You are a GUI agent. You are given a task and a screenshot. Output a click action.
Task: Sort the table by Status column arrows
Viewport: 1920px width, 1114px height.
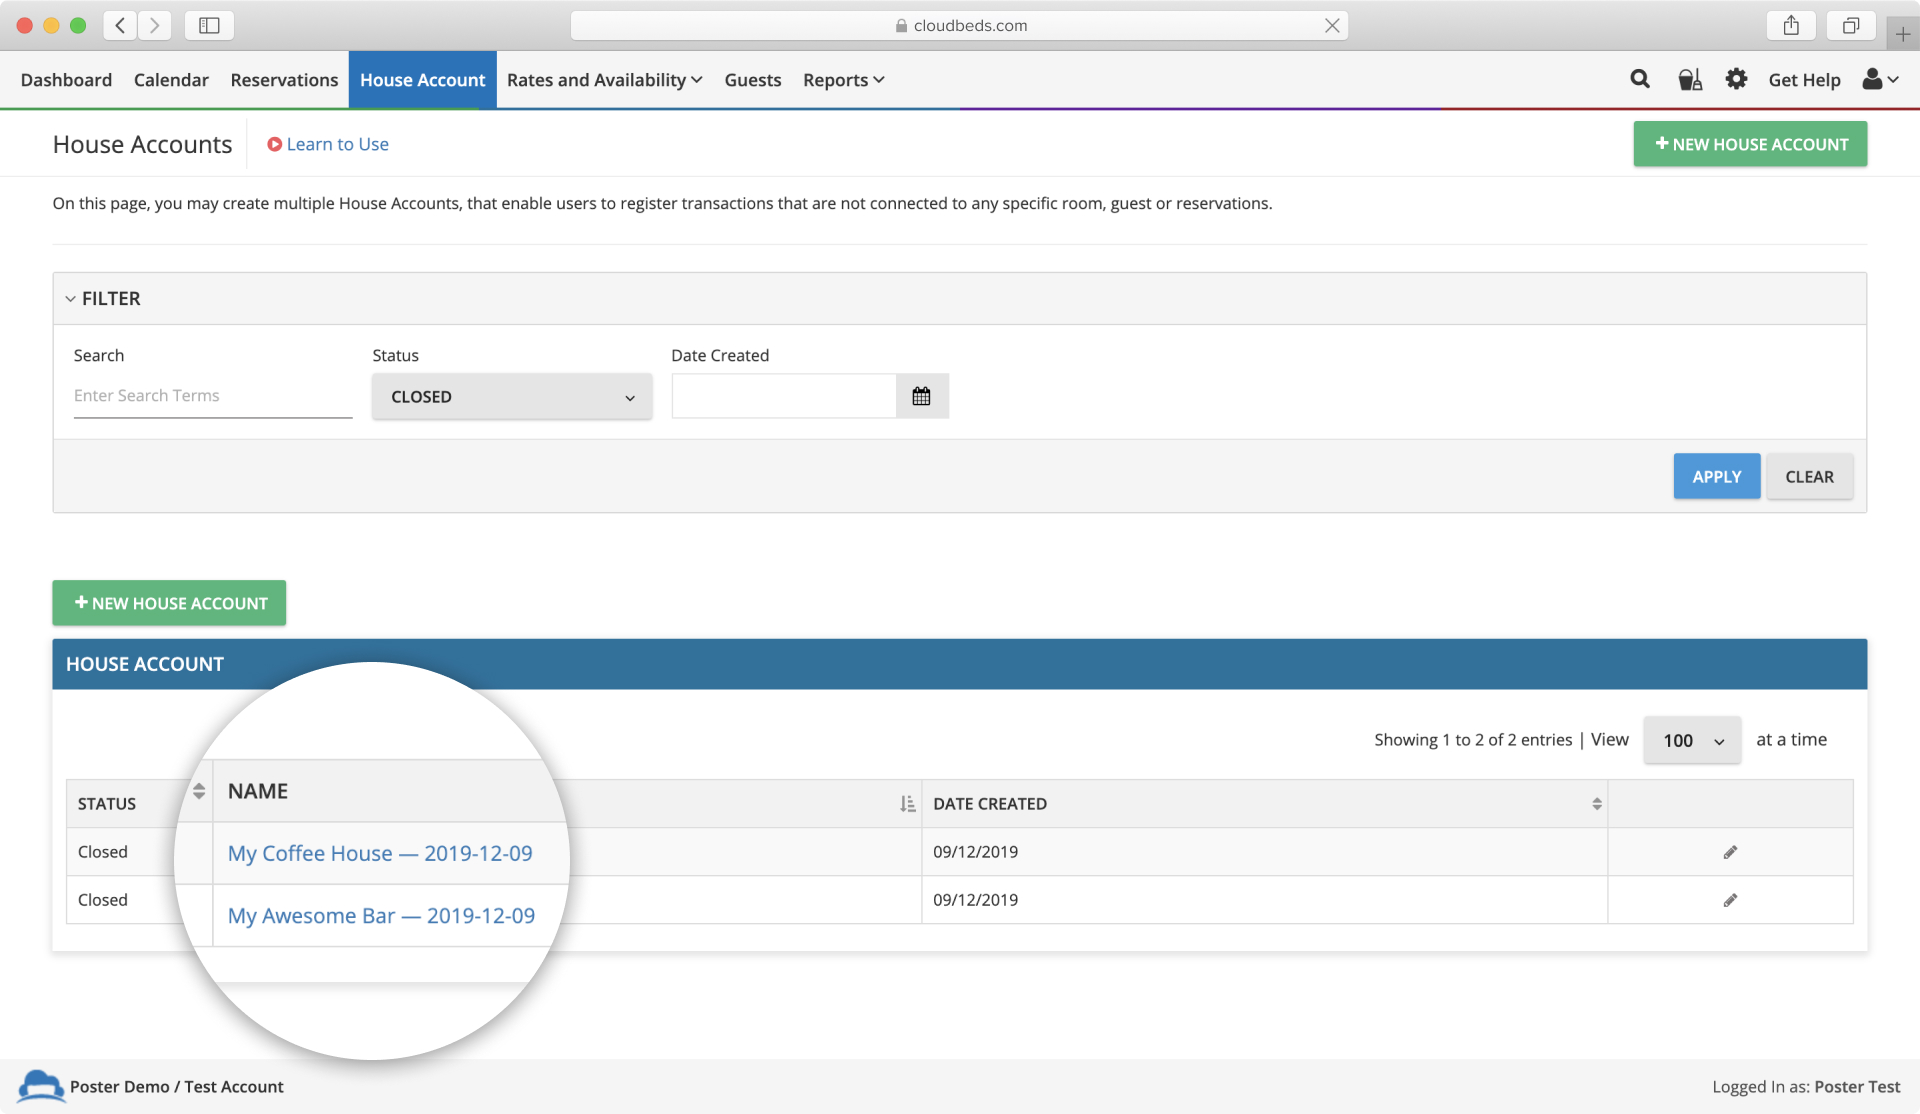coord(199,791)
